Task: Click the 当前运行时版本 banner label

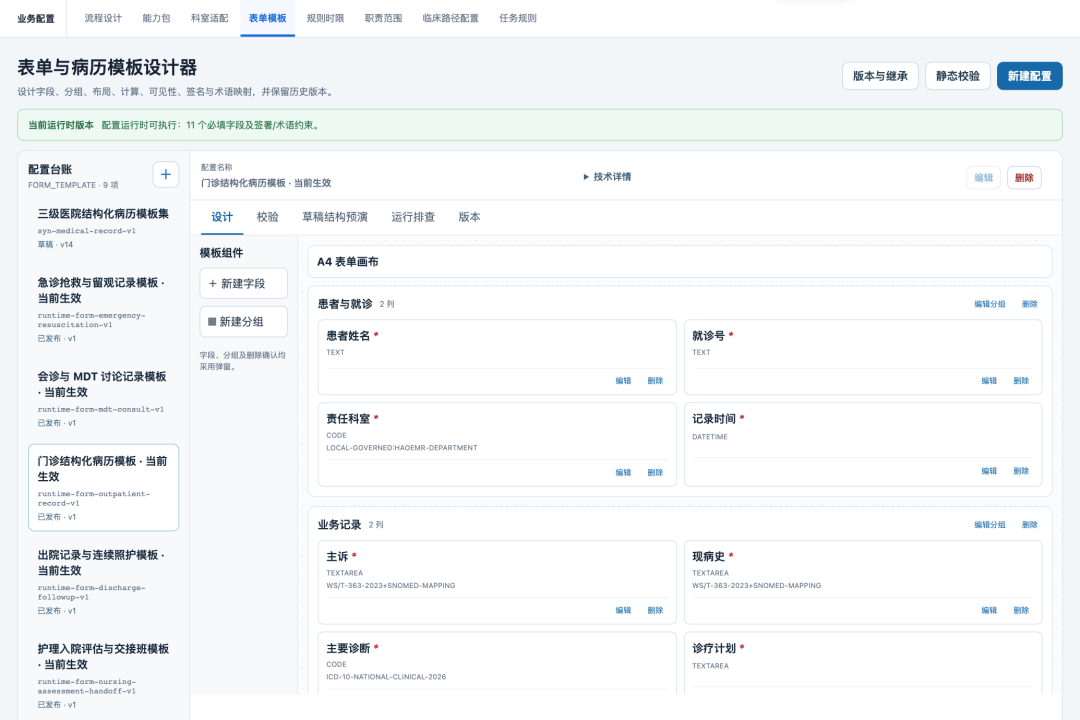Action: (61, 125)
